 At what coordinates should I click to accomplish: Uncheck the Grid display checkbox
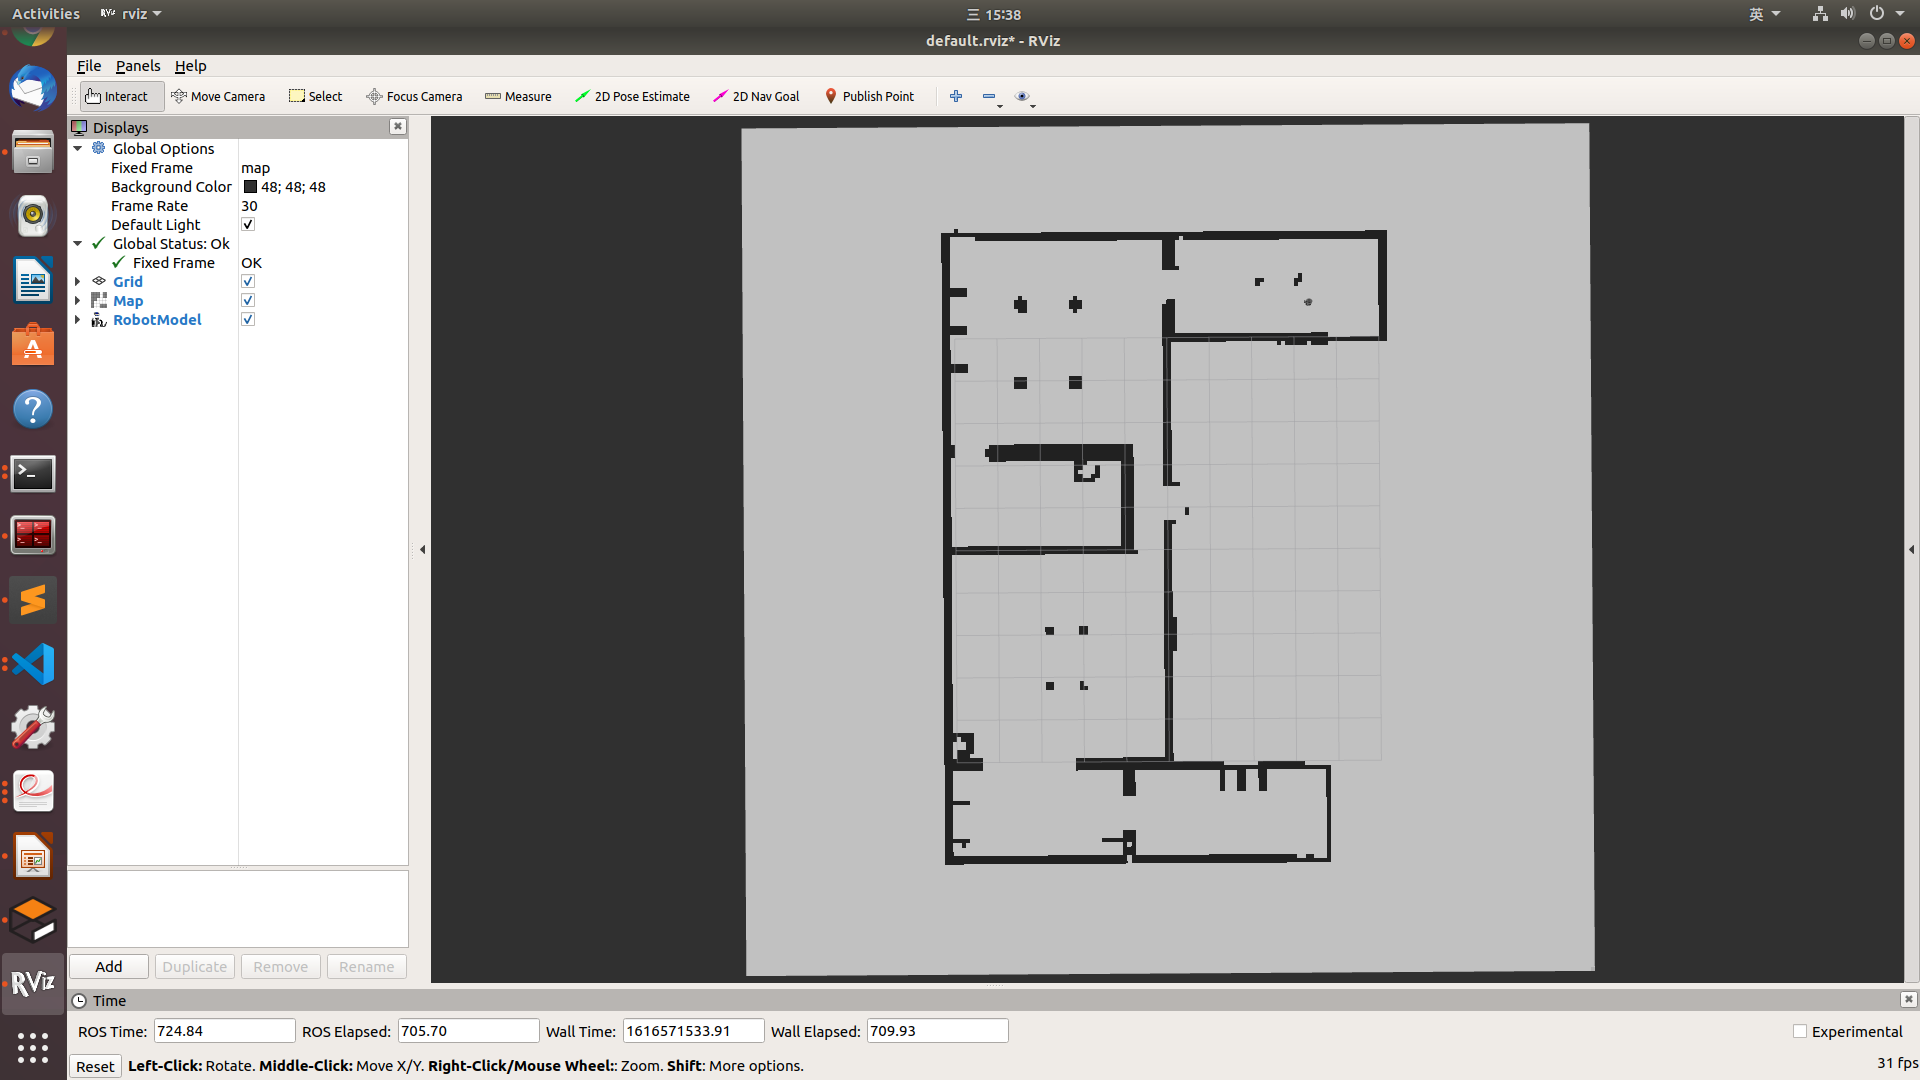(248, 281)
